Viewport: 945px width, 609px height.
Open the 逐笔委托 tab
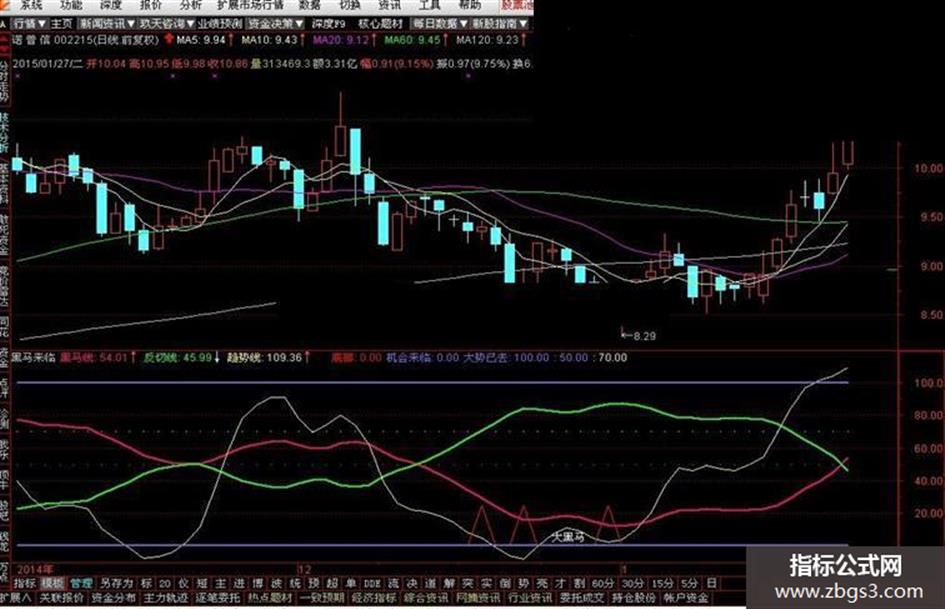click(218, 598)
